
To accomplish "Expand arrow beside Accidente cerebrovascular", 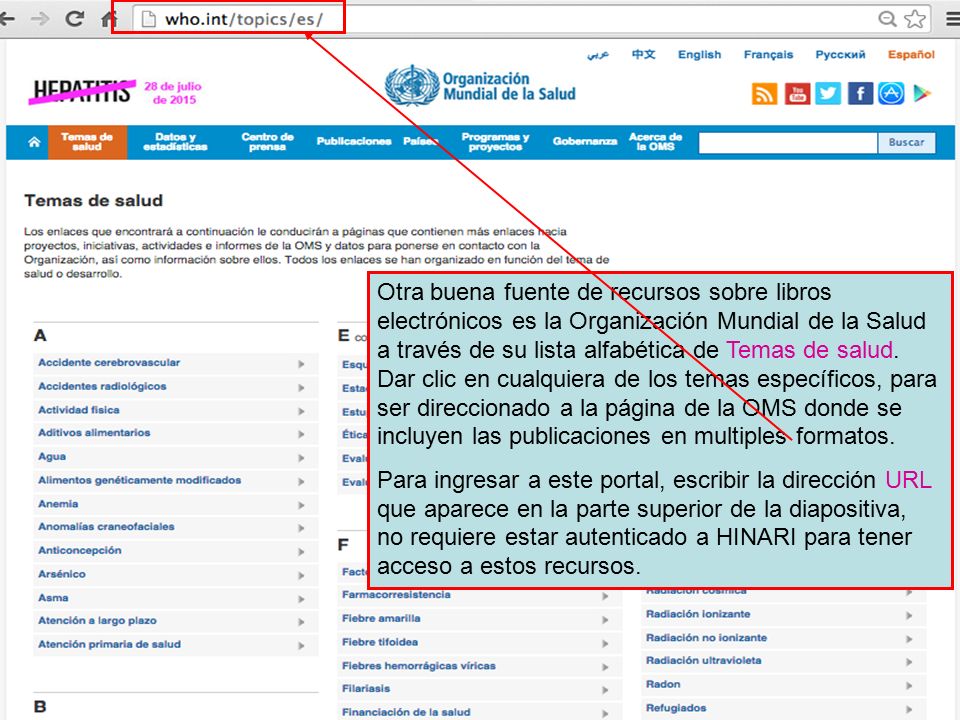I will tap(301, 364).
